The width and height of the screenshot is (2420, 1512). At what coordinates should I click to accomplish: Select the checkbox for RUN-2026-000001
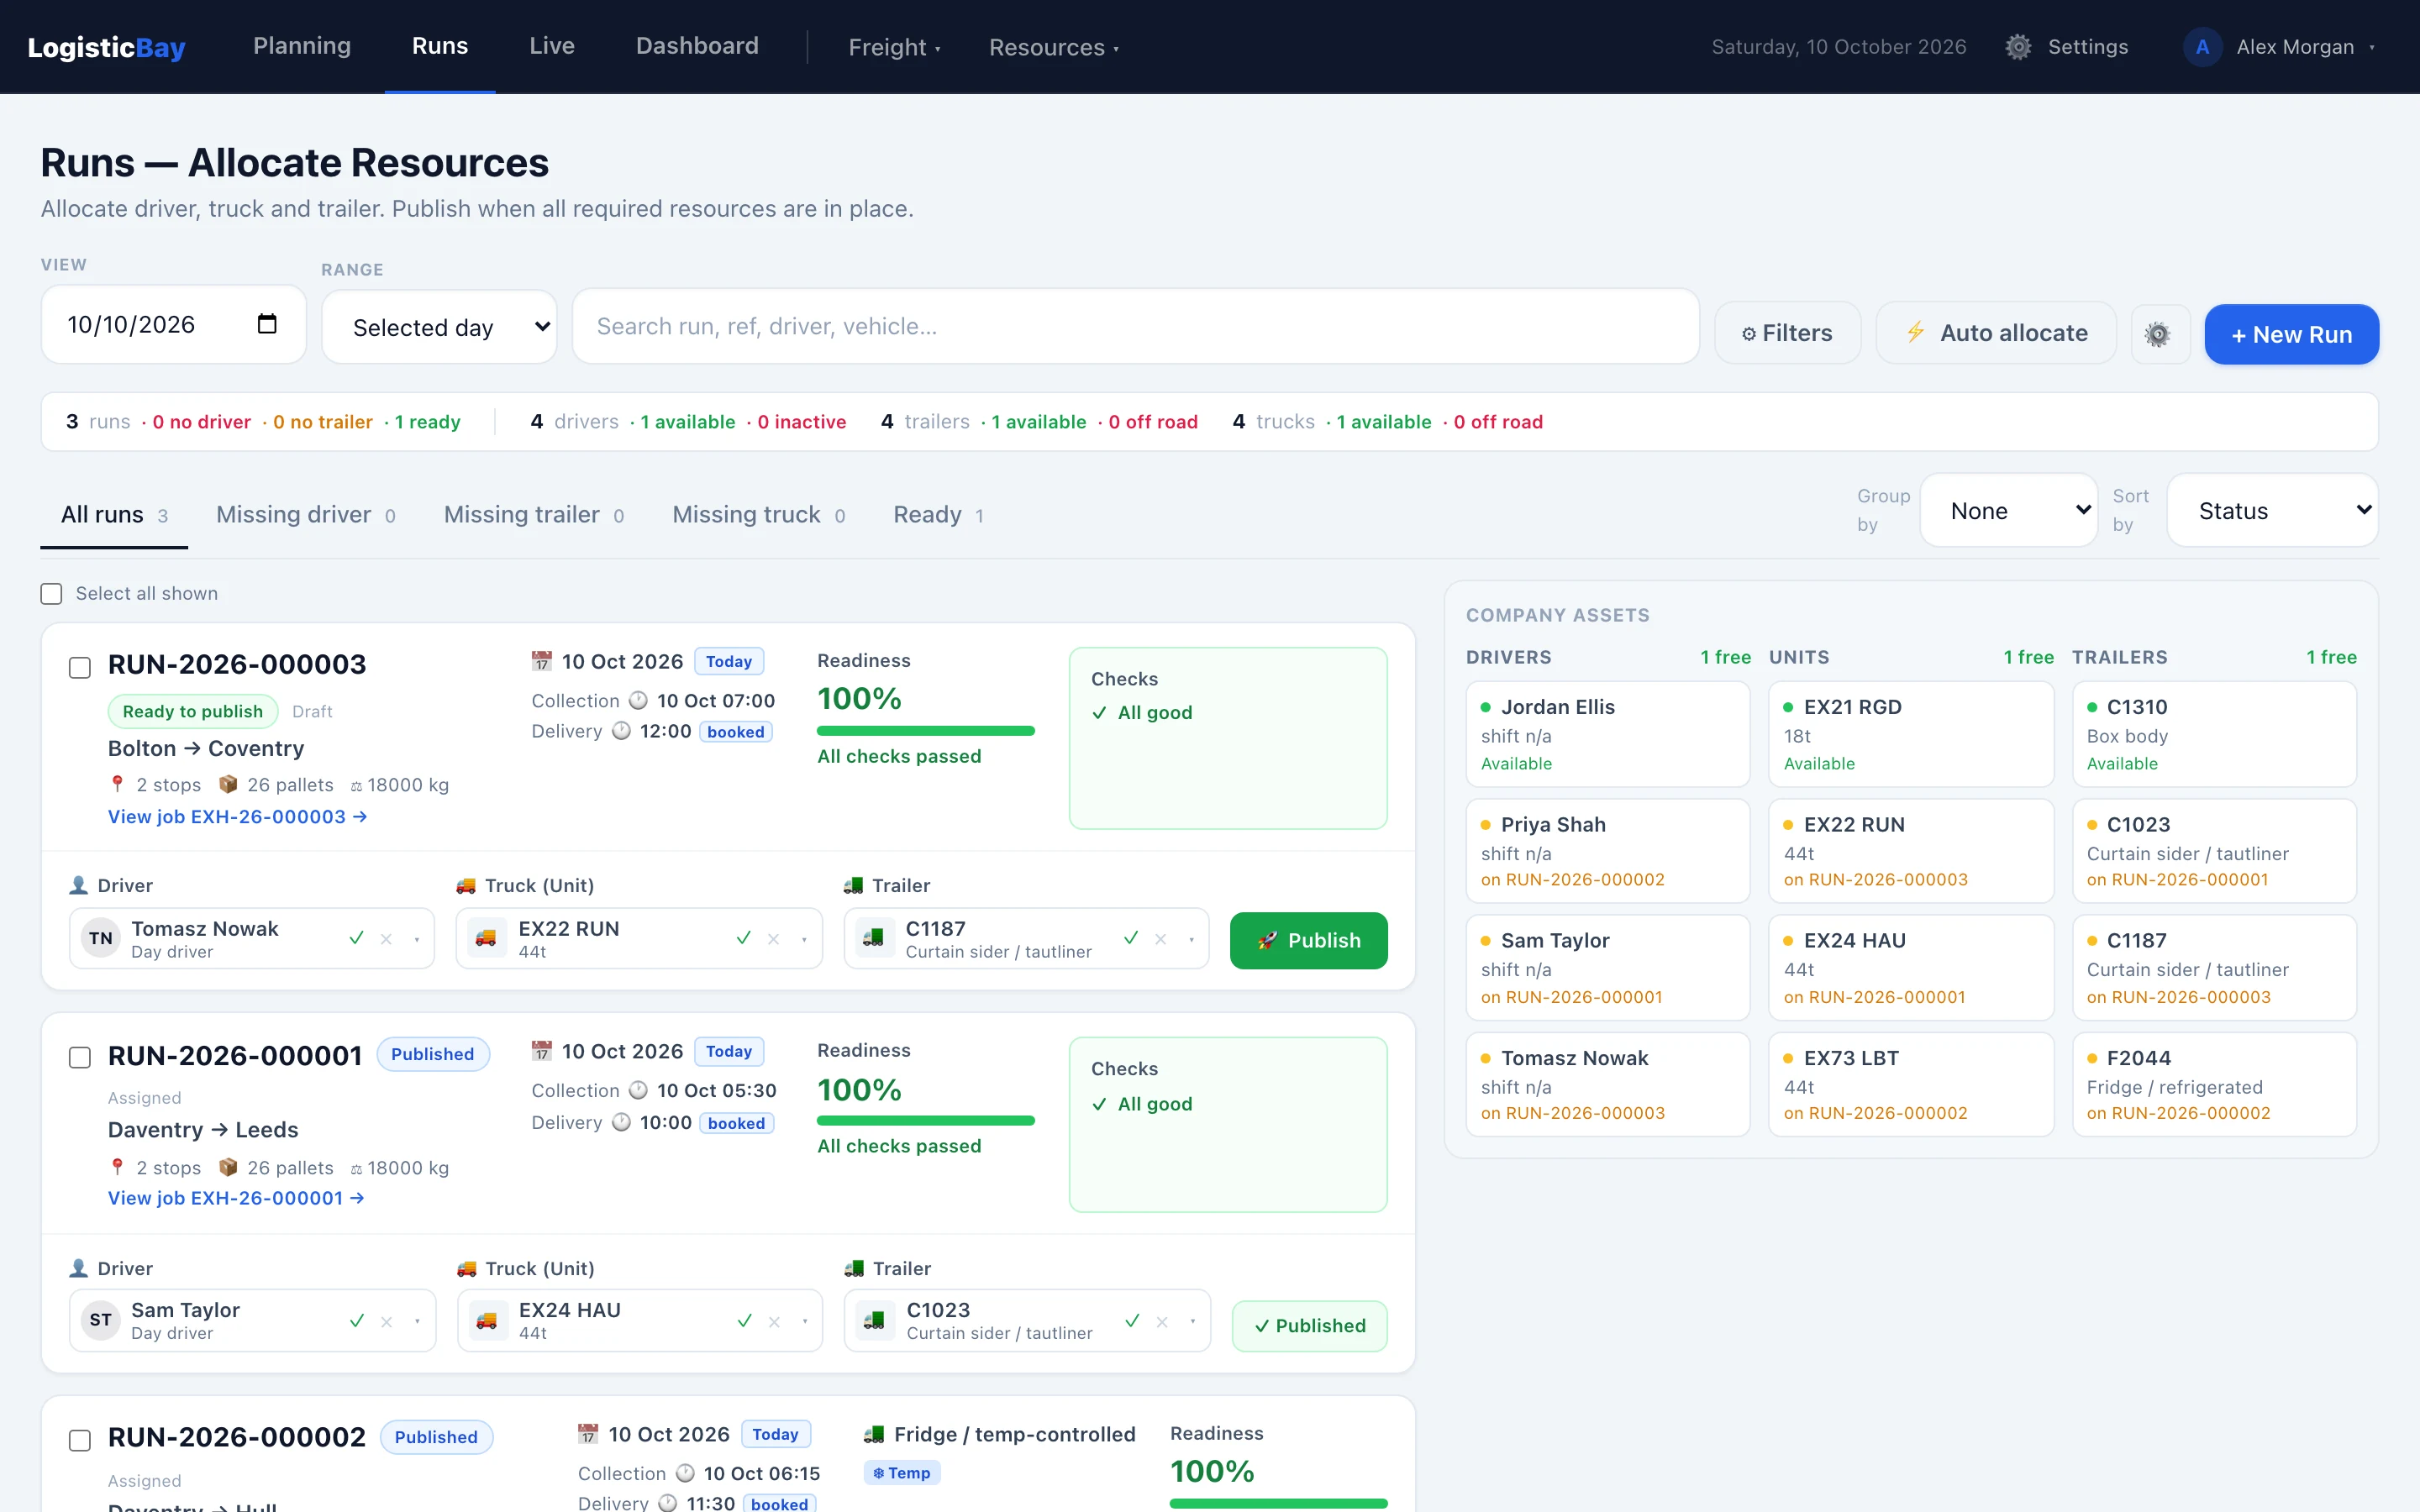click(80, 1058)
